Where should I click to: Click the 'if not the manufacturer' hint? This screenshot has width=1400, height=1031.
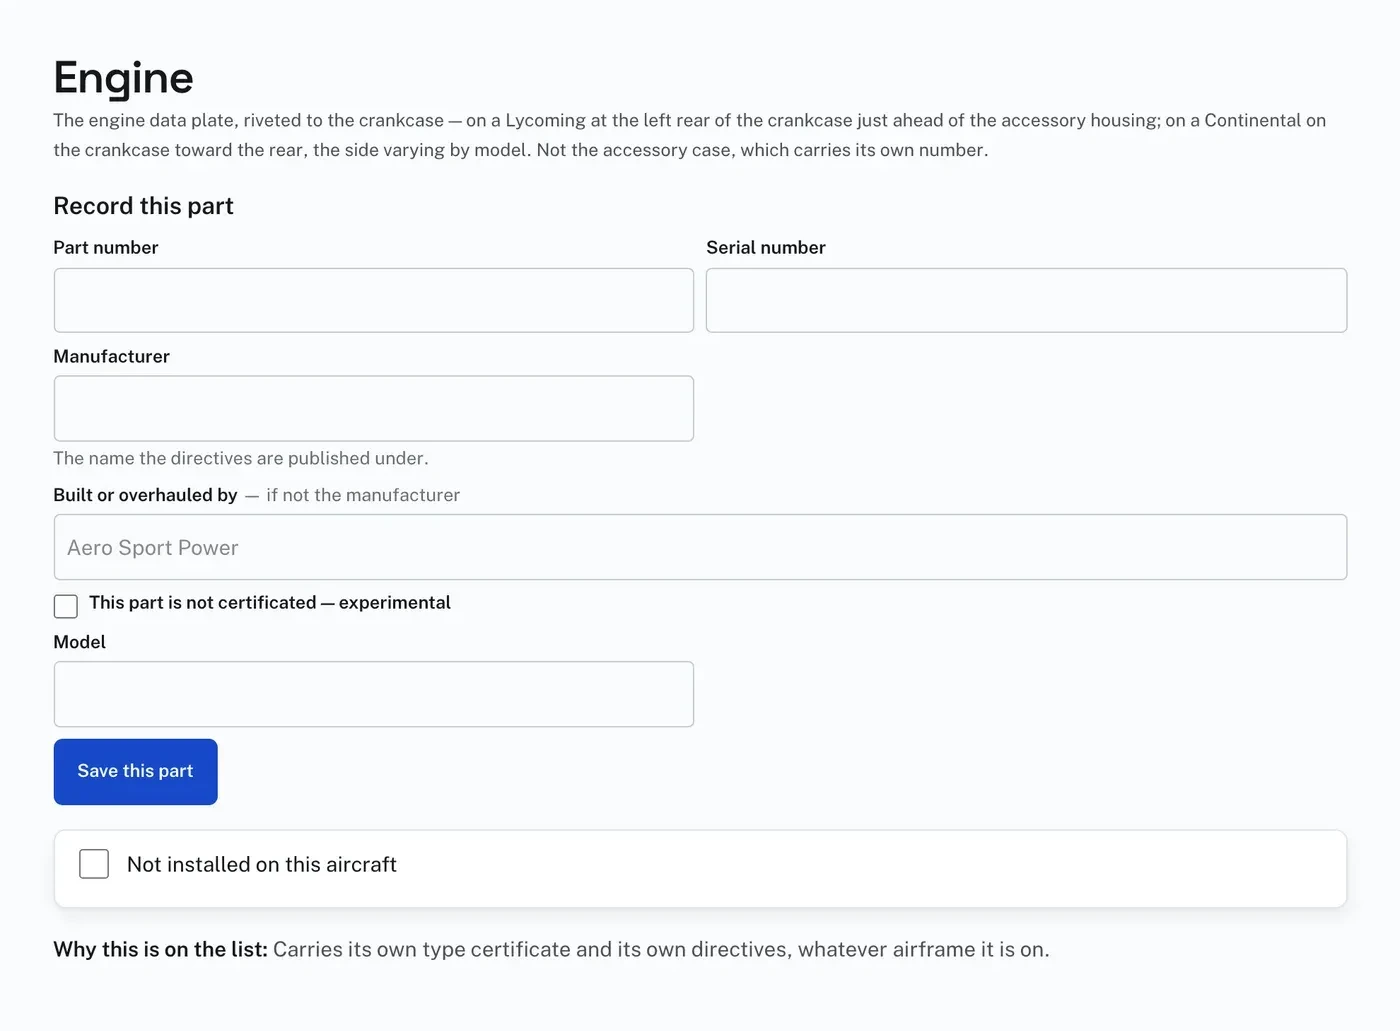click(x=363, y=495)
